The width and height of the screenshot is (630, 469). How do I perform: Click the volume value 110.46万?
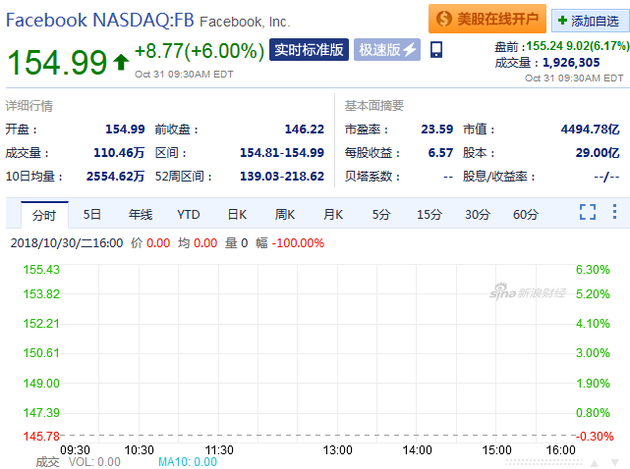pos(119,153)
